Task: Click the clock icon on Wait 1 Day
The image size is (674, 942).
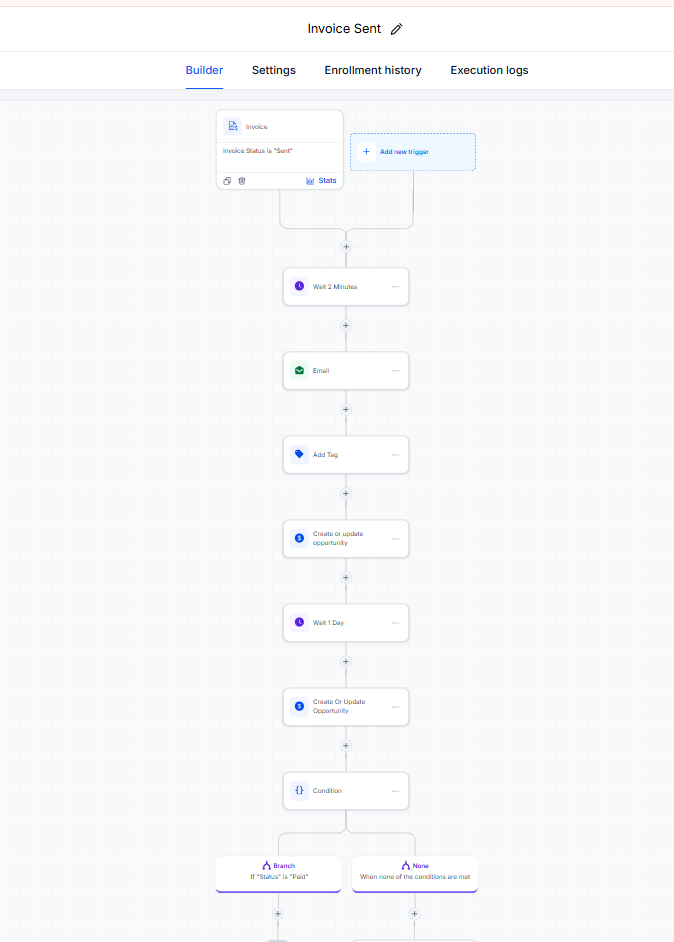Action: [x=299, y=622]
